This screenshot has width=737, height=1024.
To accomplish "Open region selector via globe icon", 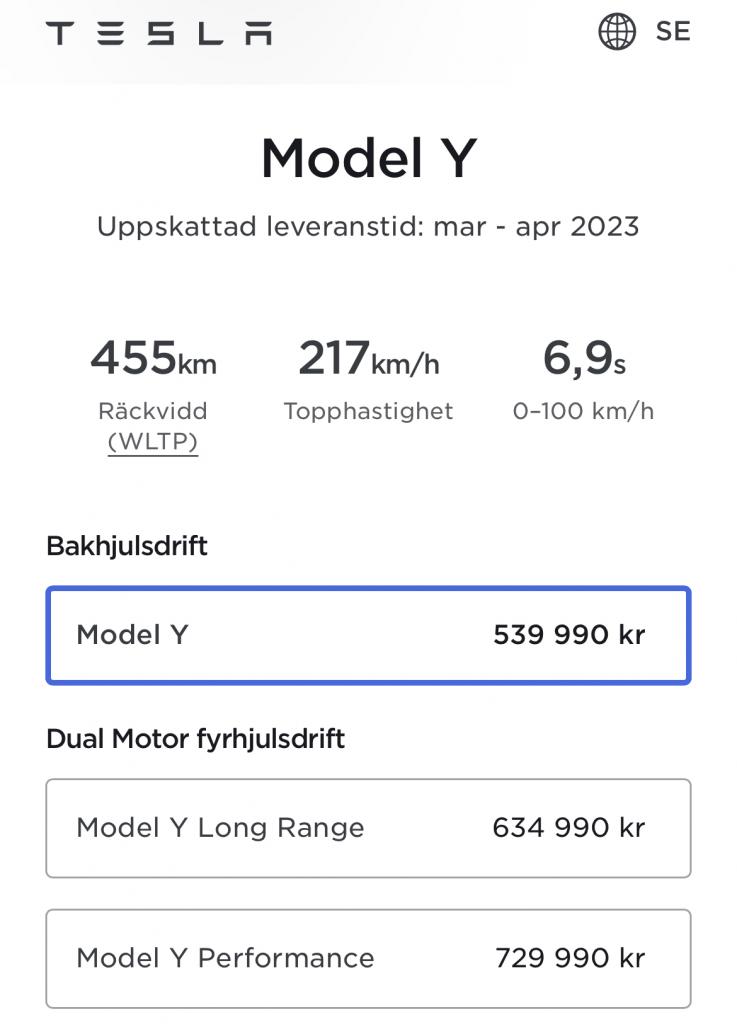I will click(x=617, y=32).
